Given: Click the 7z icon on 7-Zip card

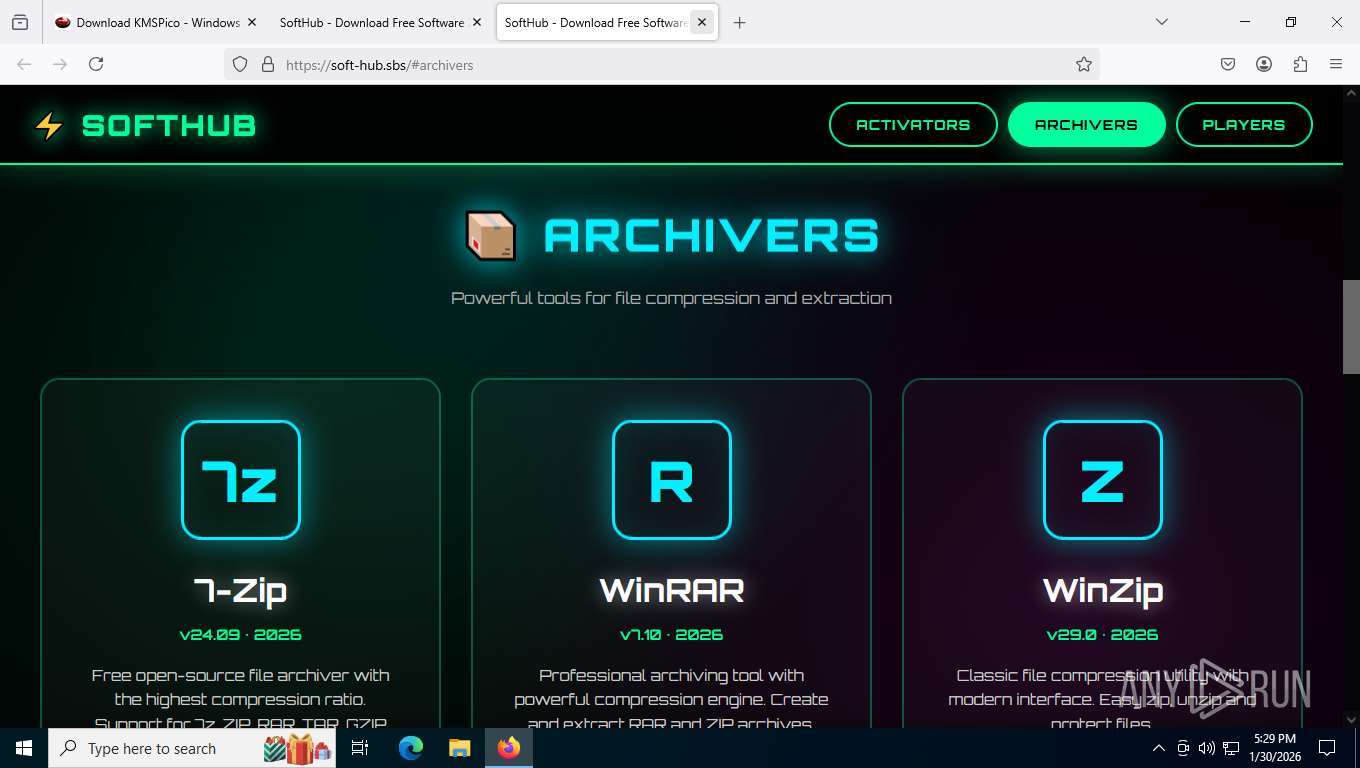Looking at the screenshot, I should point(241,480).
